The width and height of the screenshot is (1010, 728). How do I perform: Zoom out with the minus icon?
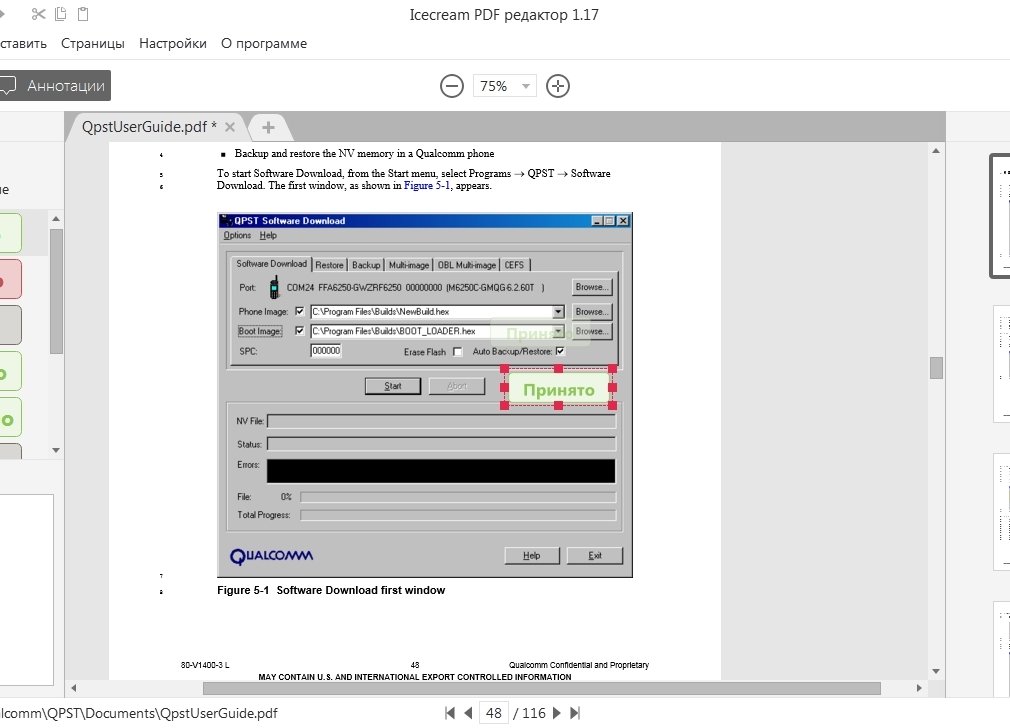pos(452,86)
